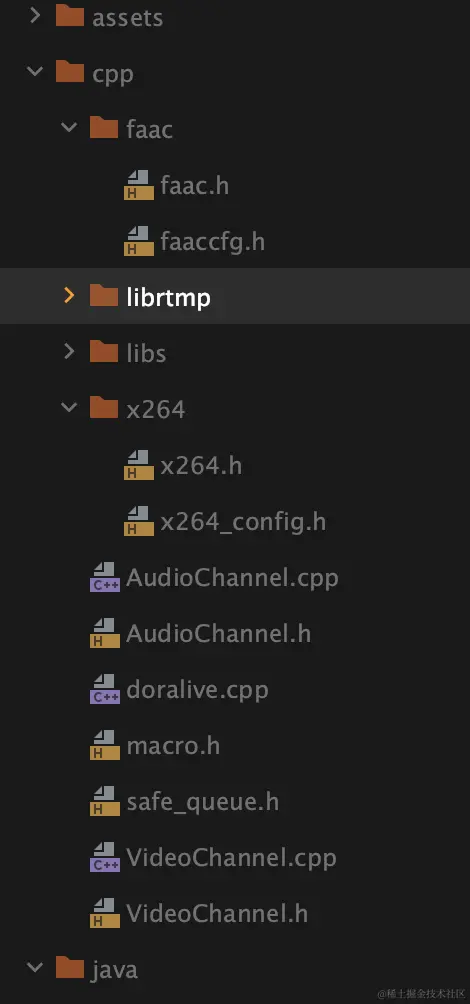Click the x264_config.h header icon
This screenshot has height=1004, width=470.
point(138,521)
